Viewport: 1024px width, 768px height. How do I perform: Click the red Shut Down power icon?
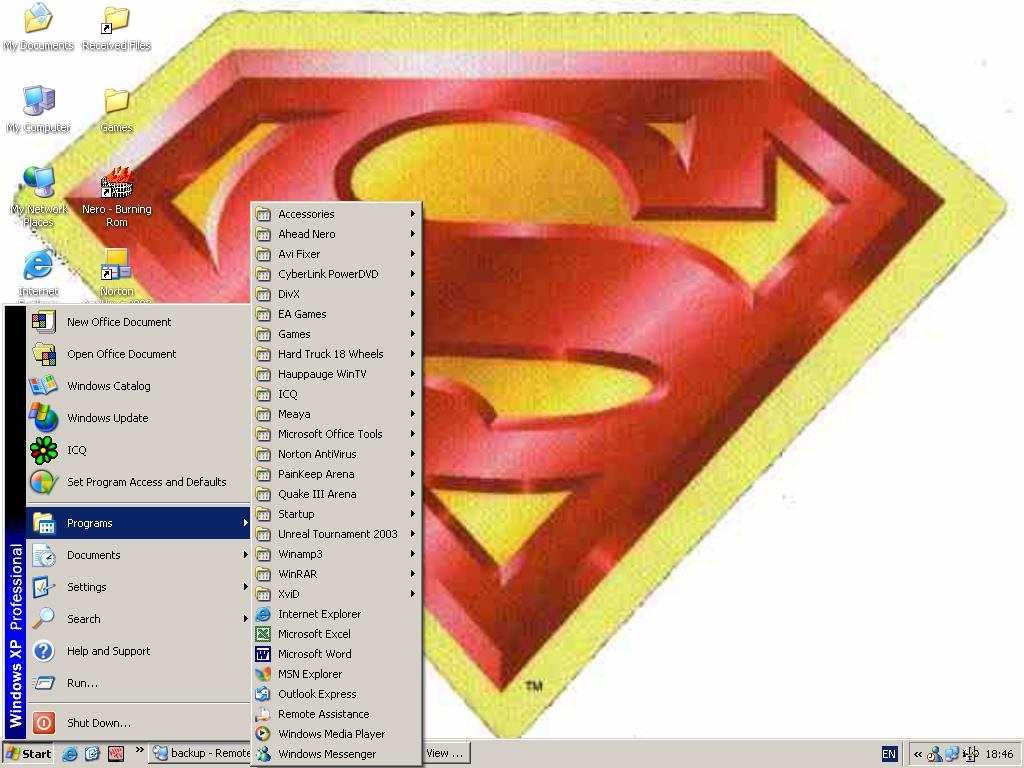(x=44, y=723)
